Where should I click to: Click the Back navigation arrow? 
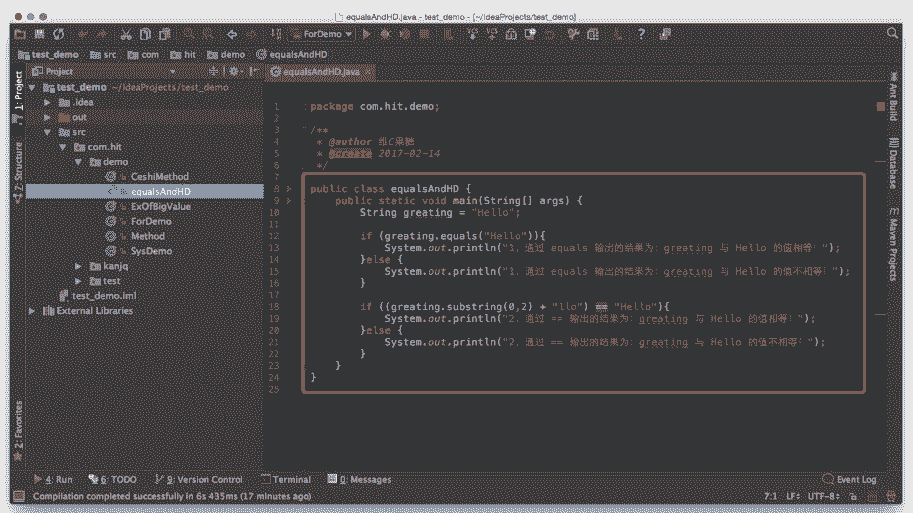click(x=233, y=34)
